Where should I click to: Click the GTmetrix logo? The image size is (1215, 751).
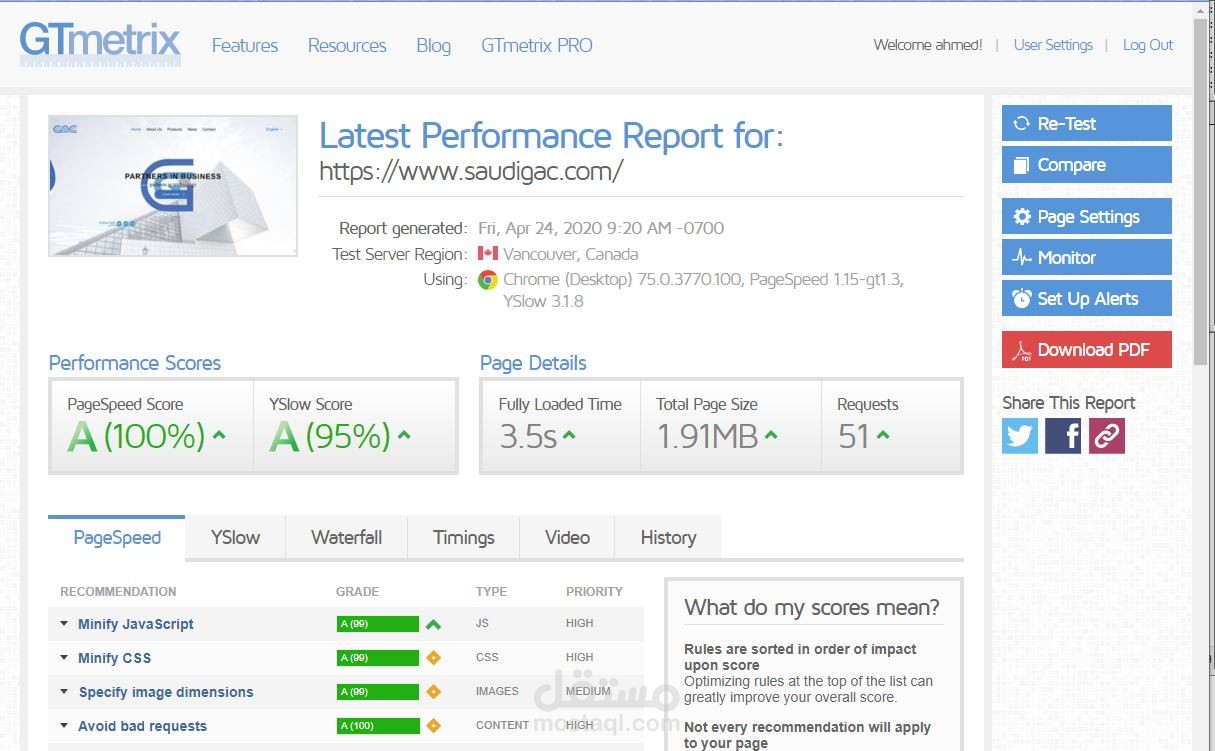click(100, 44)
